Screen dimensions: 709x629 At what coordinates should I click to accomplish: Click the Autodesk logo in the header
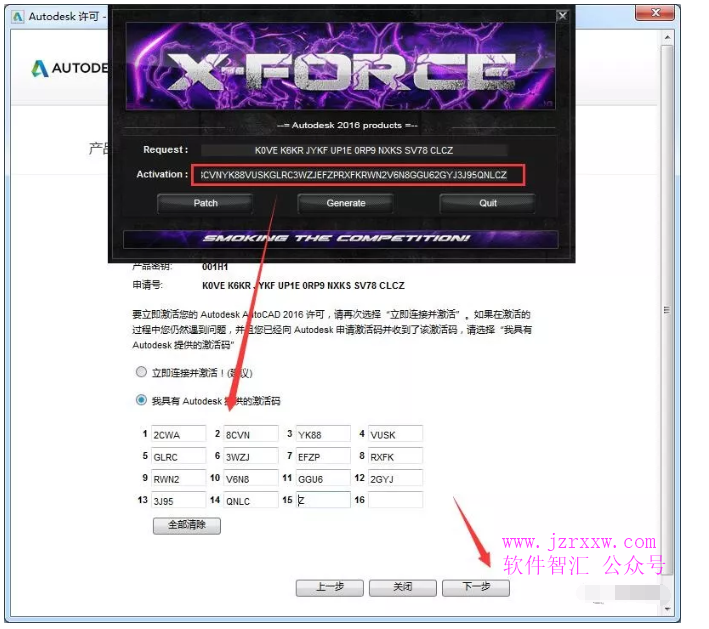(70, 68)
